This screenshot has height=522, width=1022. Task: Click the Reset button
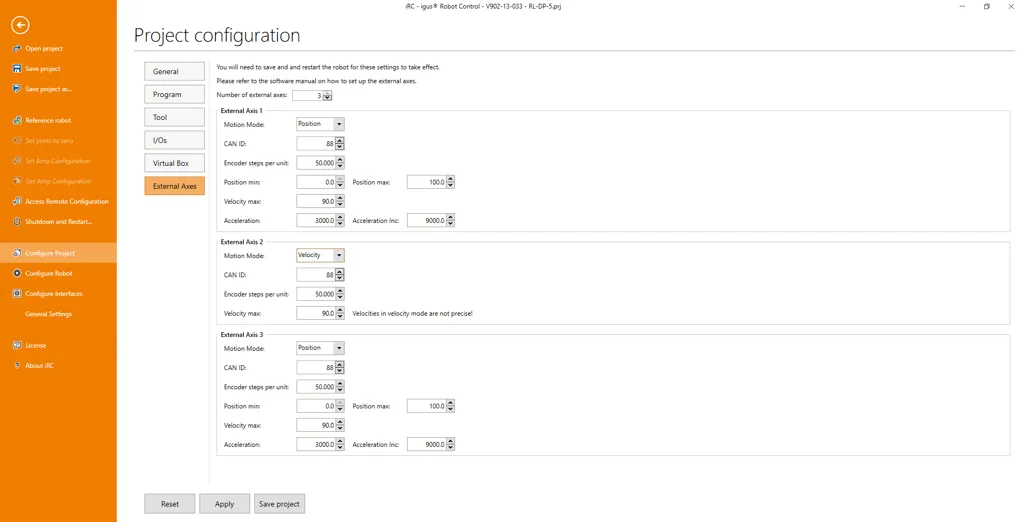[x=170, y=504]
